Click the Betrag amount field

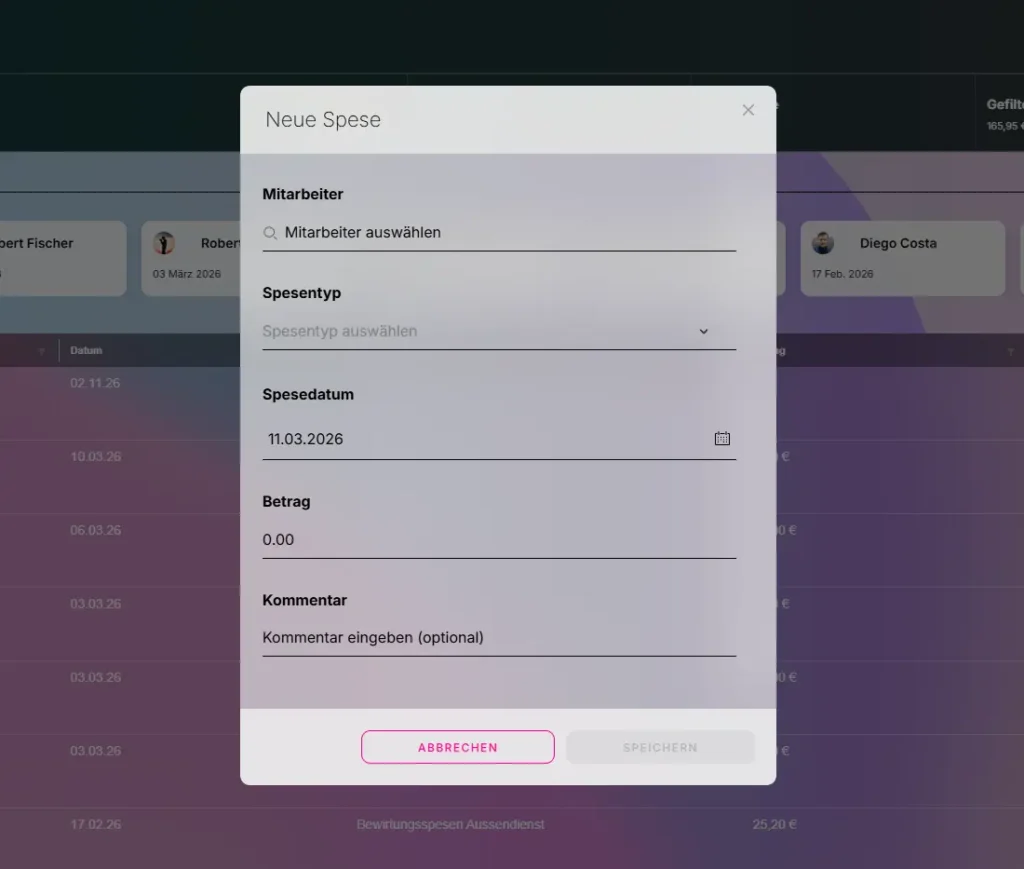[x=498, y=540]
